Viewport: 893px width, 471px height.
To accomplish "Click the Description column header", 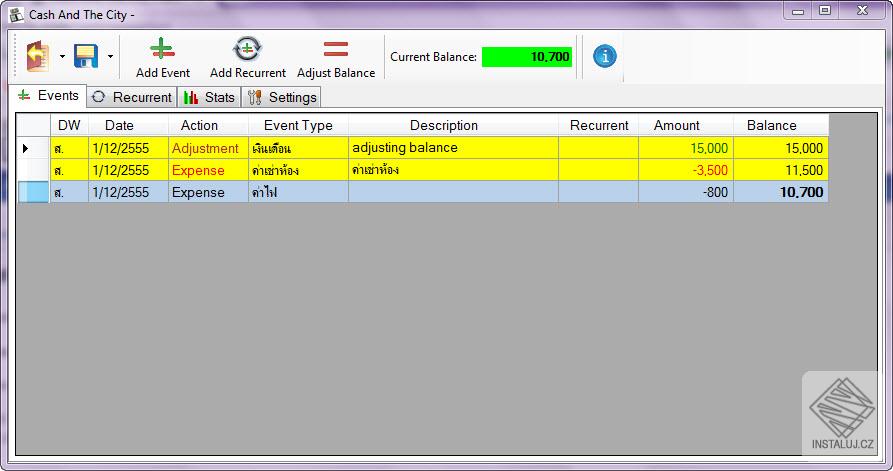I will [x=453, y=125].
